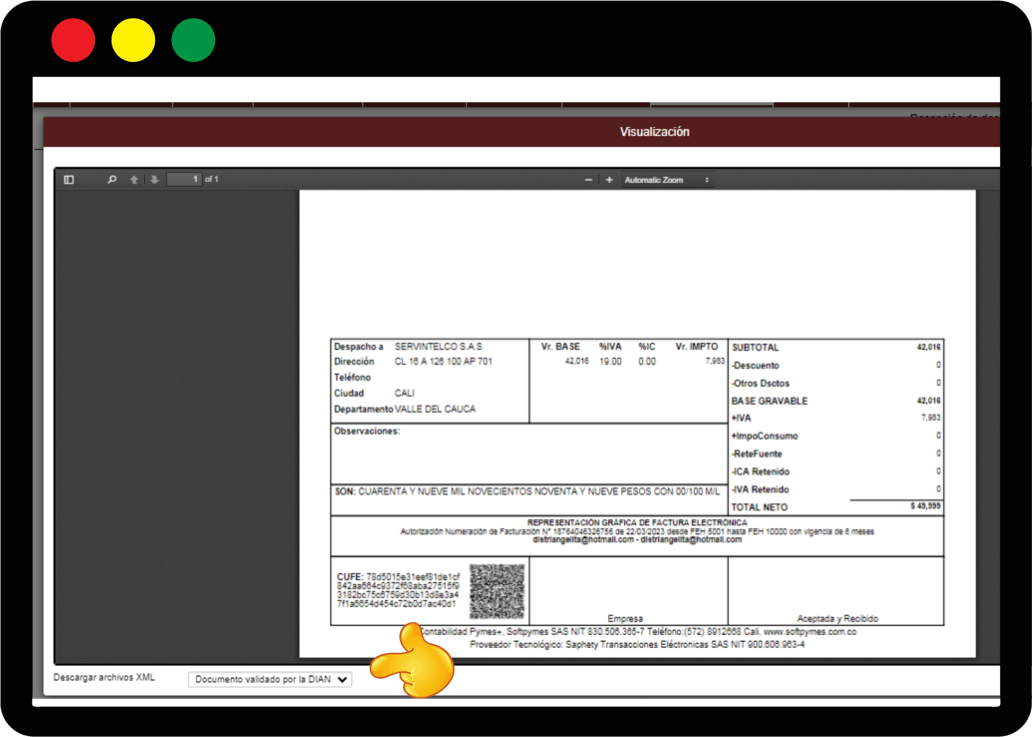Go to previous page using up arrow
This screenshot has width=1032, height=737.
click(x=134, y=180)
